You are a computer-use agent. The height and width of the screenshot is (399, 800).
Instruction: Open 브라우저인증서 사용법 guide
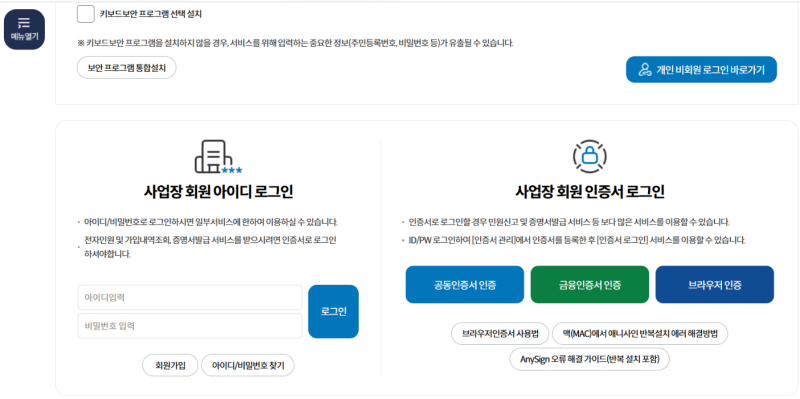pyautogui.click(x=500, y=334)
